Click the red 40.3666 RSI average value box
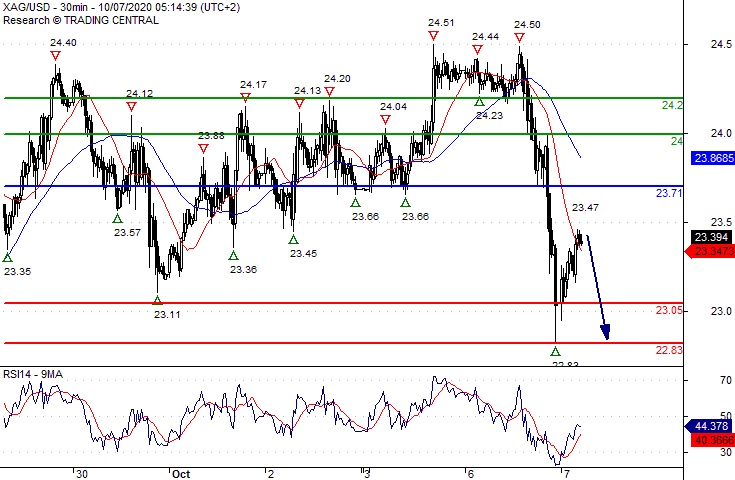The width and height of the screenshot is (735, 480). (x=713, y=440)
